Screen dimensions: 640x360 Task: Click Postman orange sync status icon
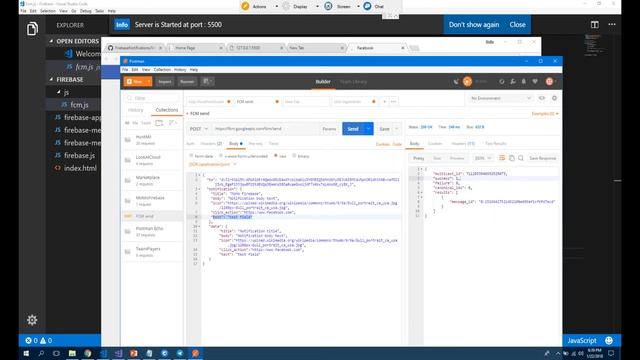467,82
